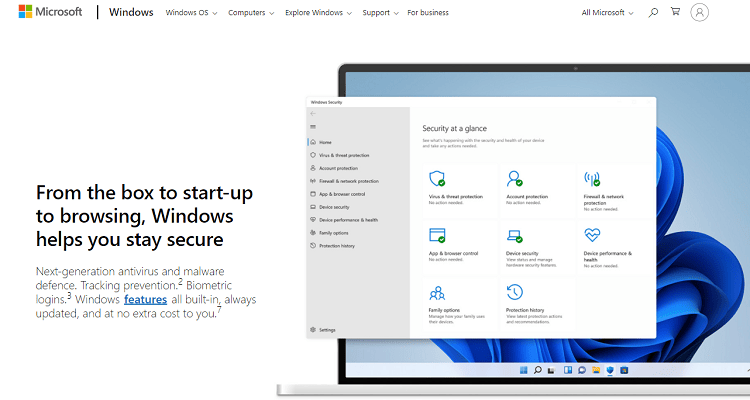The height and width of the screenshot is (400, 750).
Task: Open Microsoft Store on the taskbar
Action: pos(624,370)
